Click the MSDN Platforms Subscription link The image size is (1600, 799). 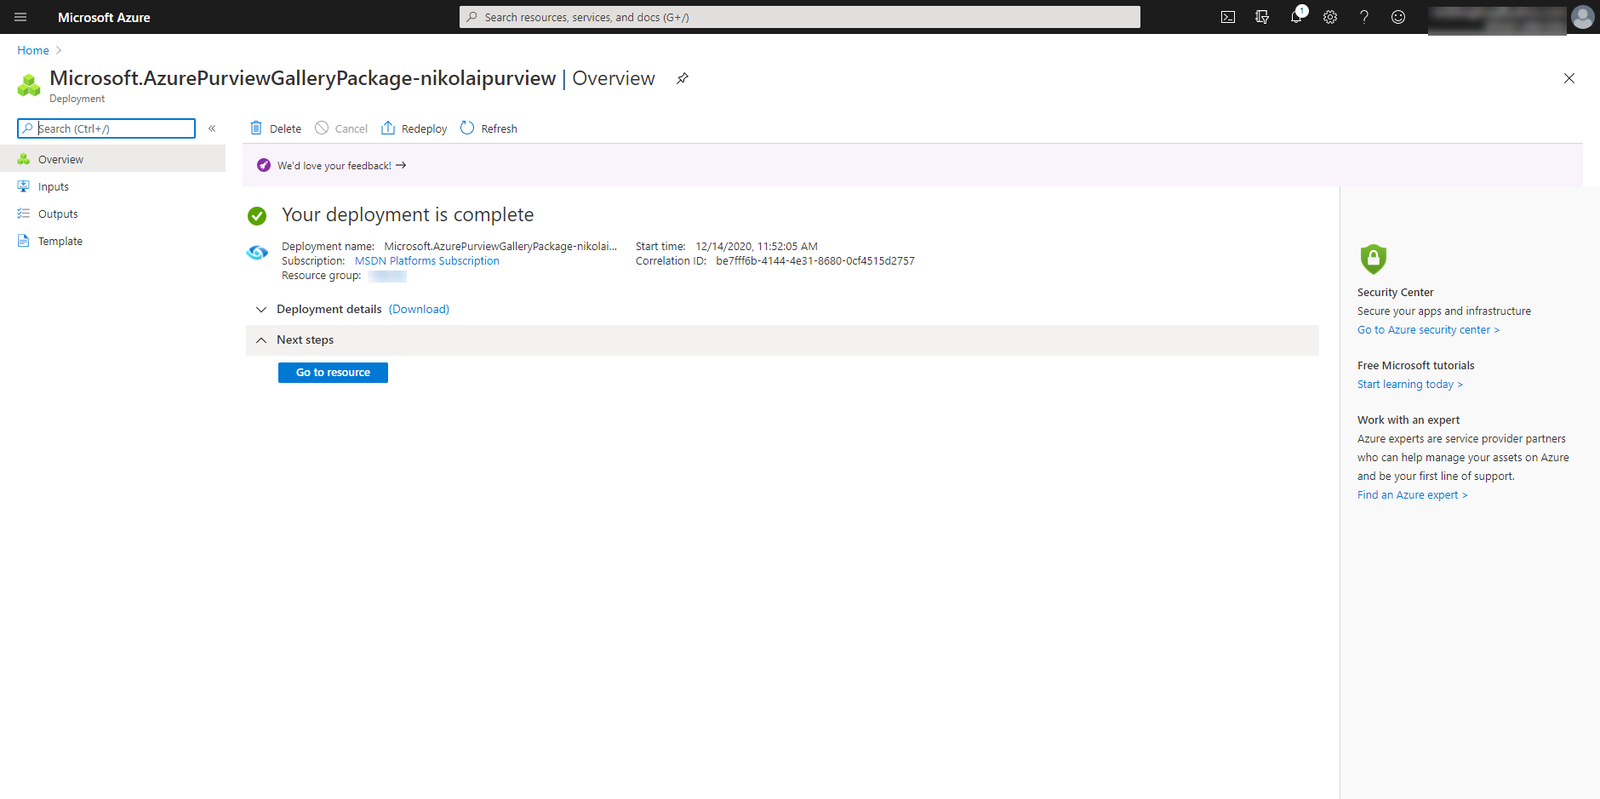(x=427, y=261)
